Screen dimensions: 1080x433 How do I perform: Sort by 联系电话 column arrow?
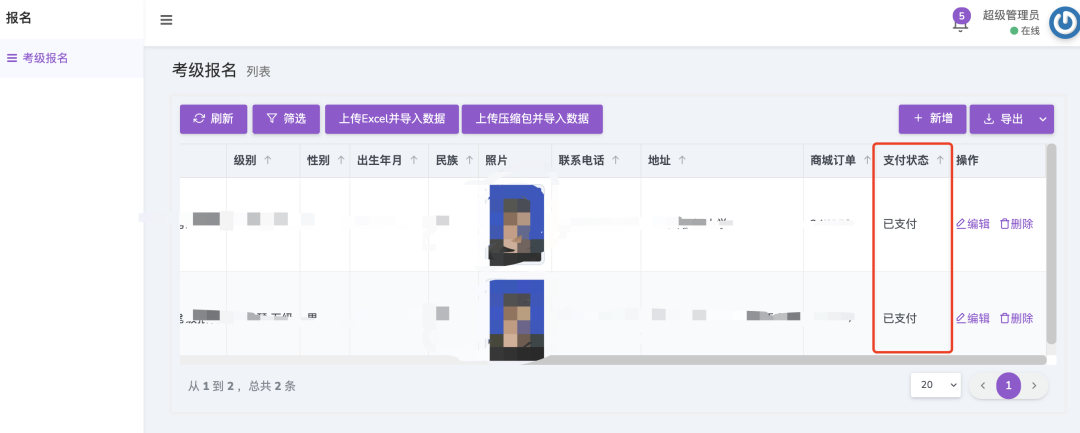pos(615,160)
